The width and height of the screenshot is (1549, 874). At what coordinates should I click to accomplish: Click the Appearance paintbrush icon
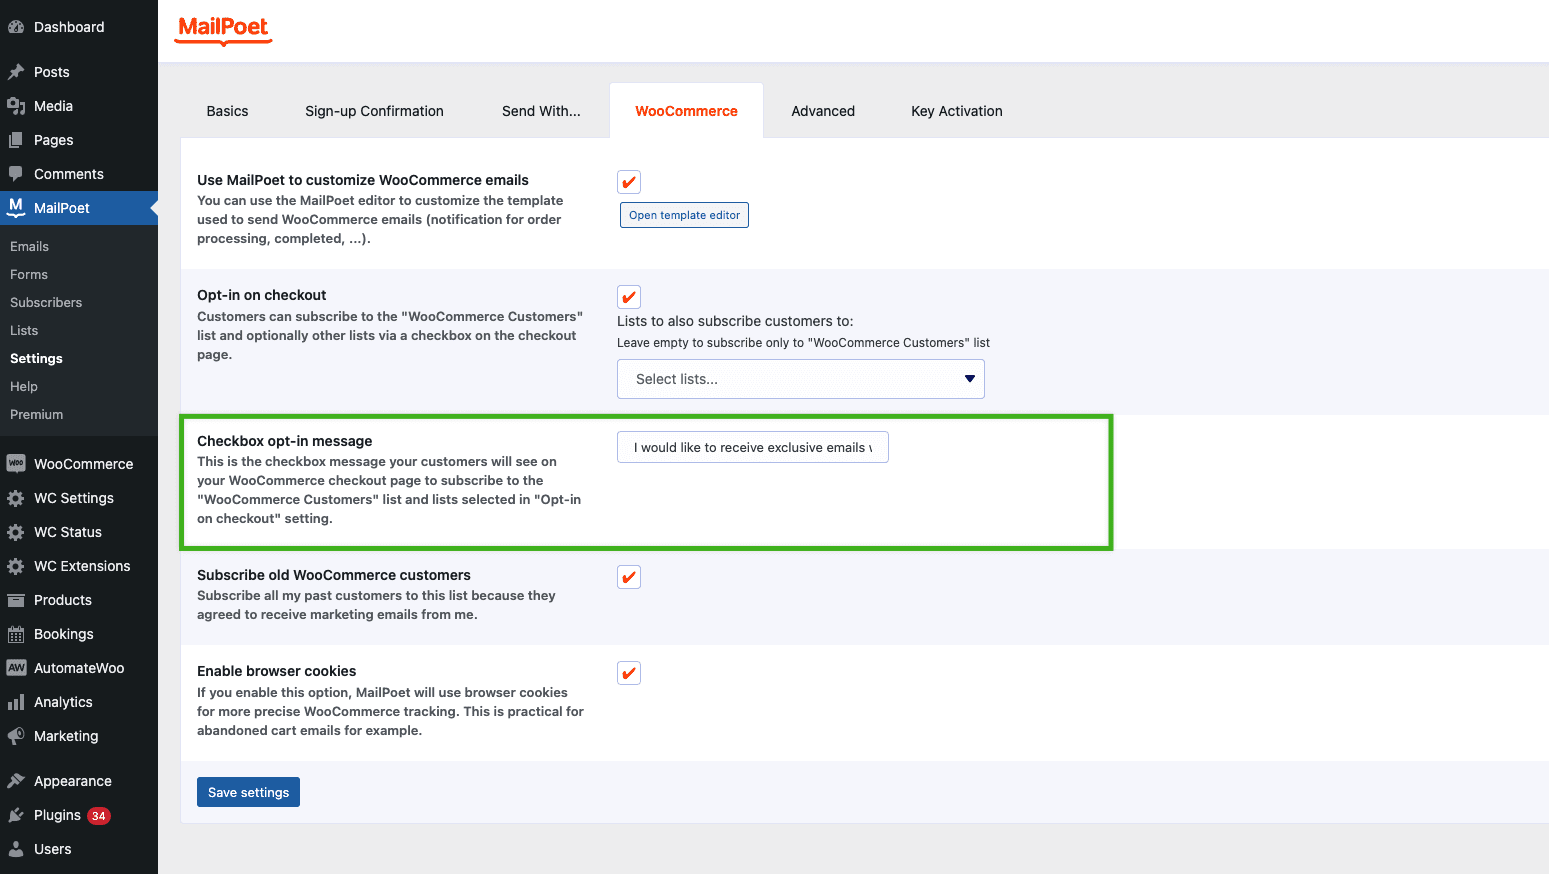pyautogui.click(x=16, y=781)
